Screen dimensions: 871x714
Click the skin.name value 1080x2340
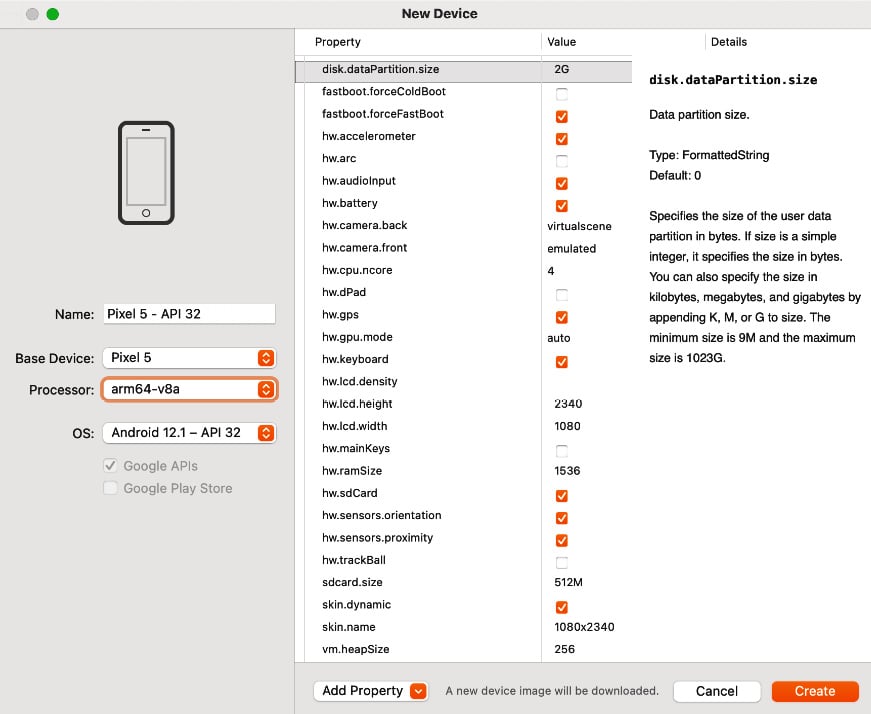pyautogui.click(x=584, y=627)
